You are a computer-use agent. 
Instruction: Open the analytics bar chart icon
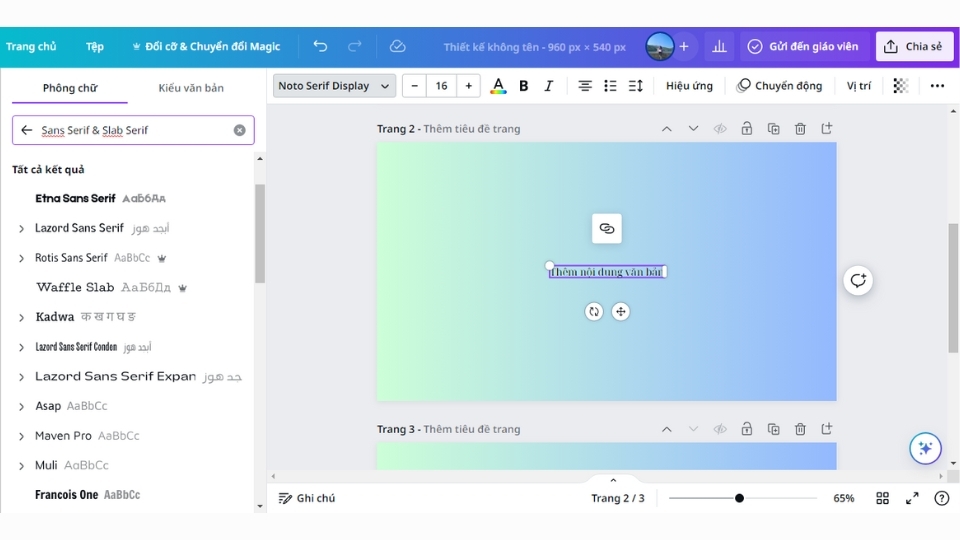coord(719,47)
